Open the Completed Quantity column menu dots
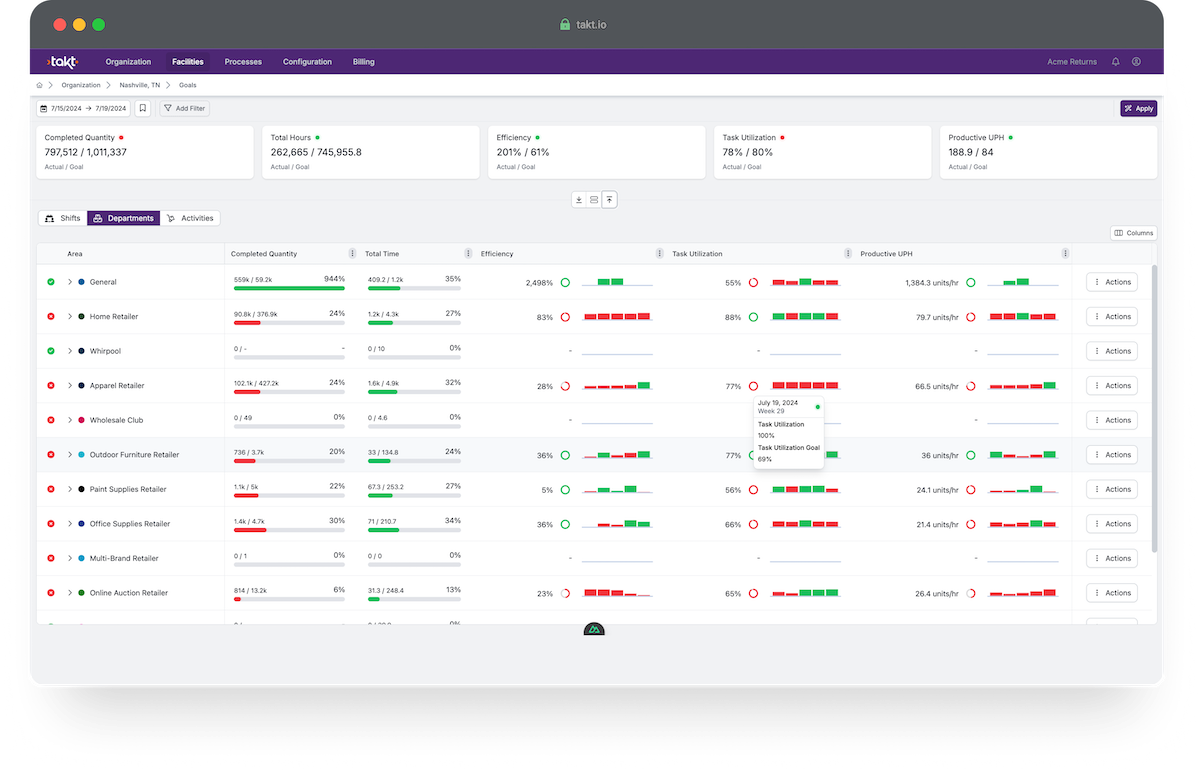1200x771 pixels. tap(352, 254)
